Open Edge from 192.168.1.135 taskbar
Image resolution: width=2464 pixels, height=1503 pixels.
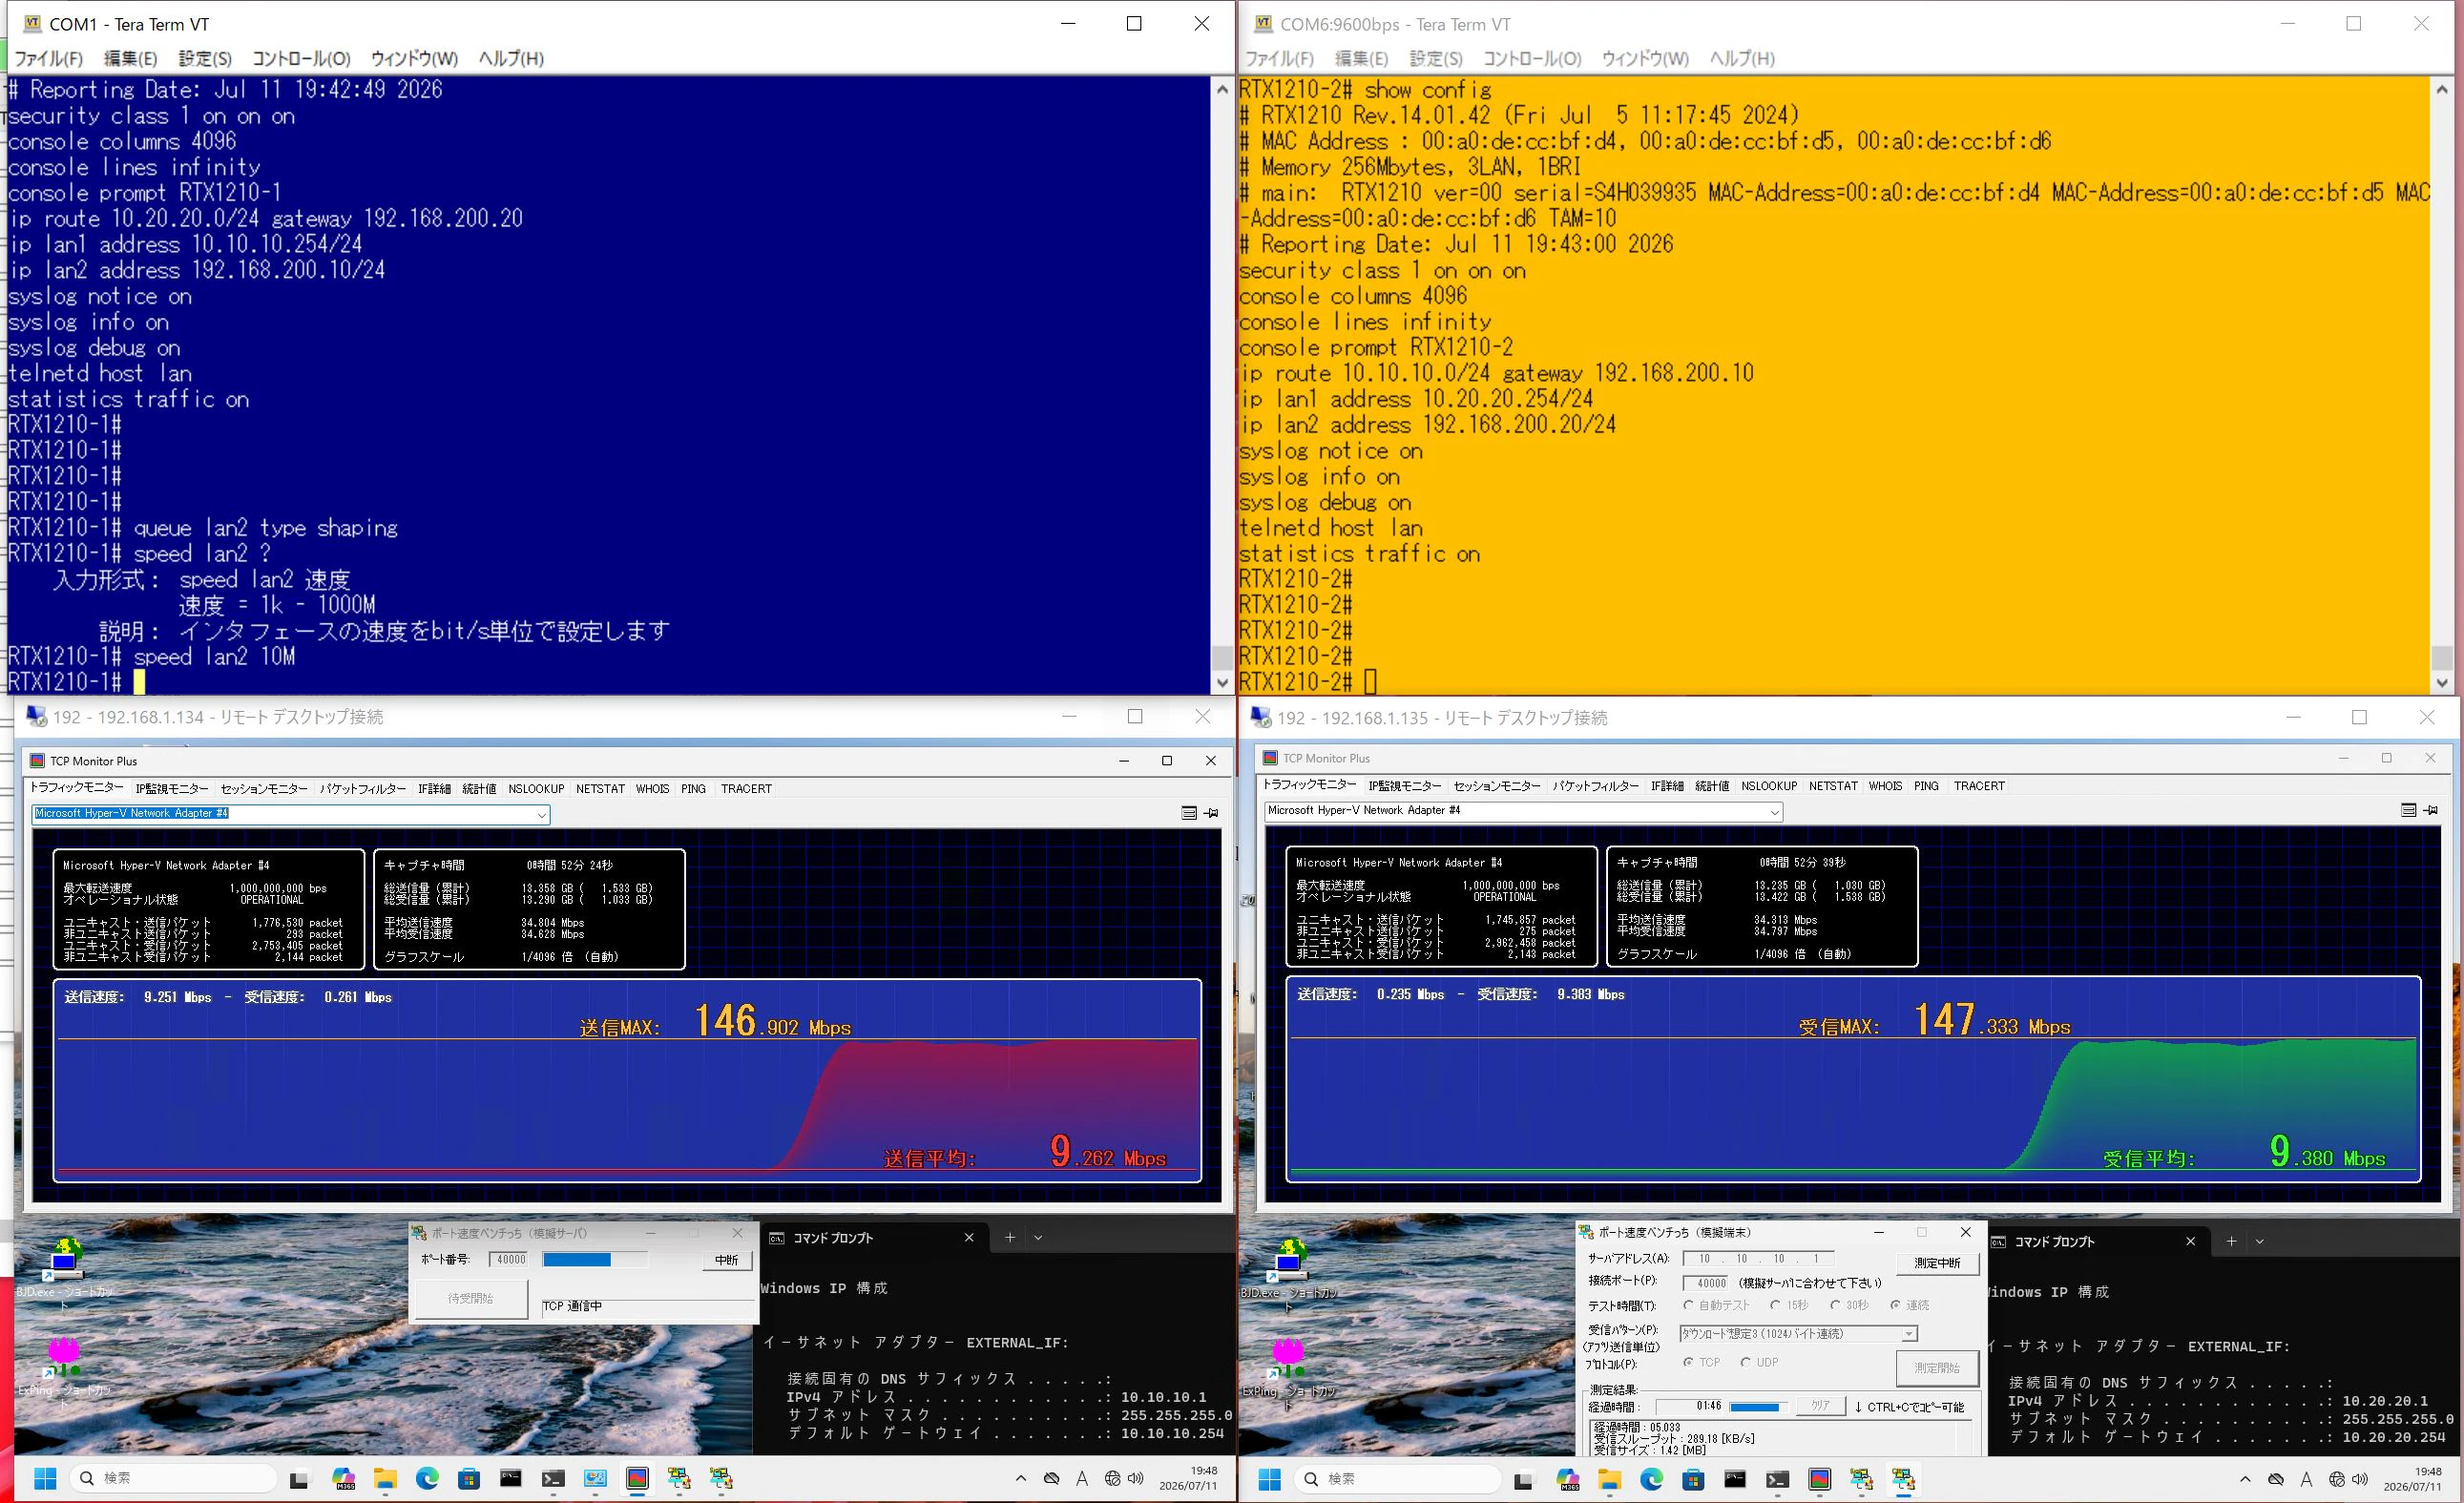[x=1651, y=1479]
